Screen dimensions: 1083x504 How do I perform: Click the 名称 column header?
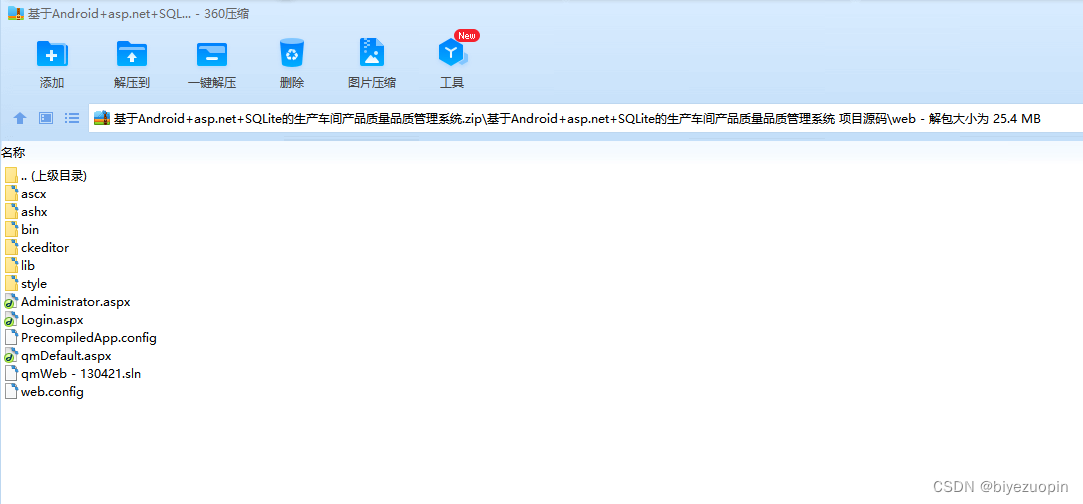(x=13, y=153)
